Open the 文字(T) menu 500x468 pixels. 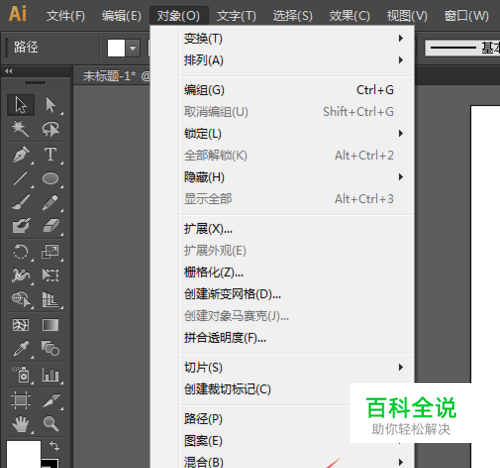coord(236,16)
